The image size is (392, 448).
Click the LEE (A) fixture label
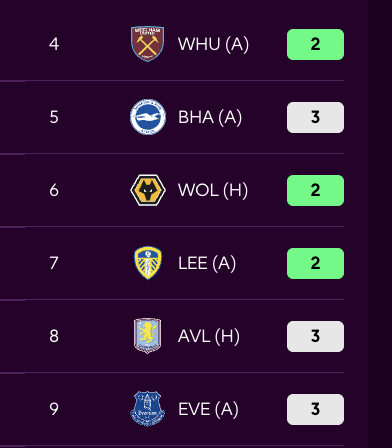pyautogui.click(x=207, y=263)
